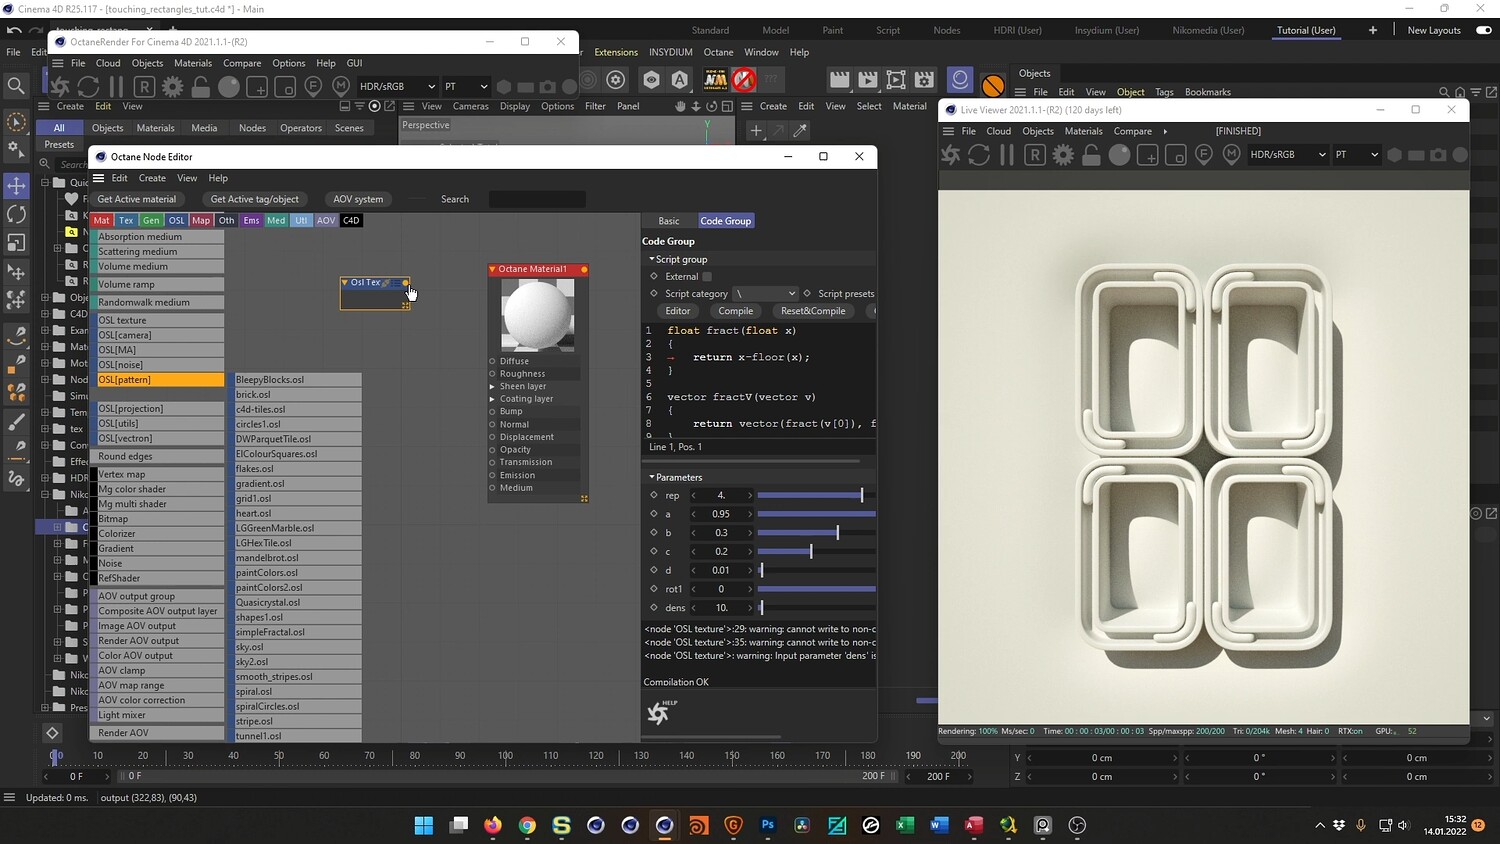Toggle animation diamond for parameter b

[x=654, y=533]
